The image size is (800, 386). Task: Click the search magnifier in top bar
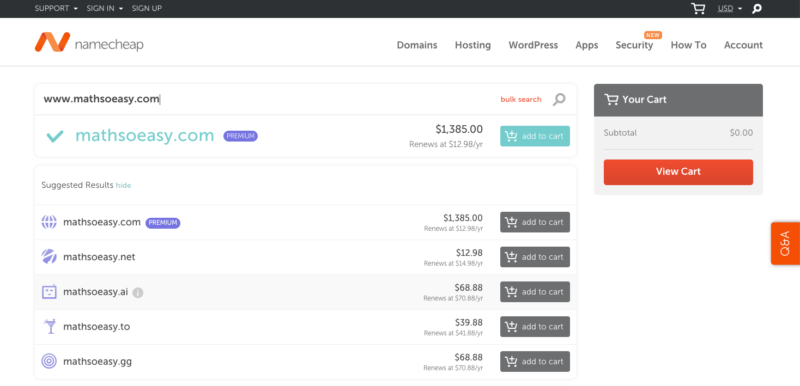tap(757, 9)
